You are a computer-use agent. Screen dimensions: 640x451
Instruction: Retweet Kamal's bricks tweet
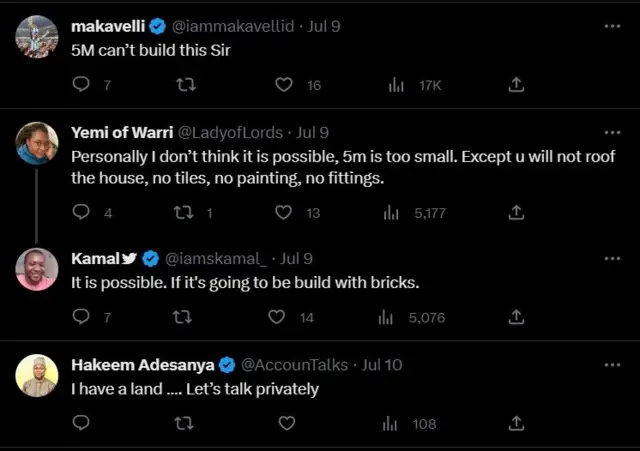[x=181, y=317]
